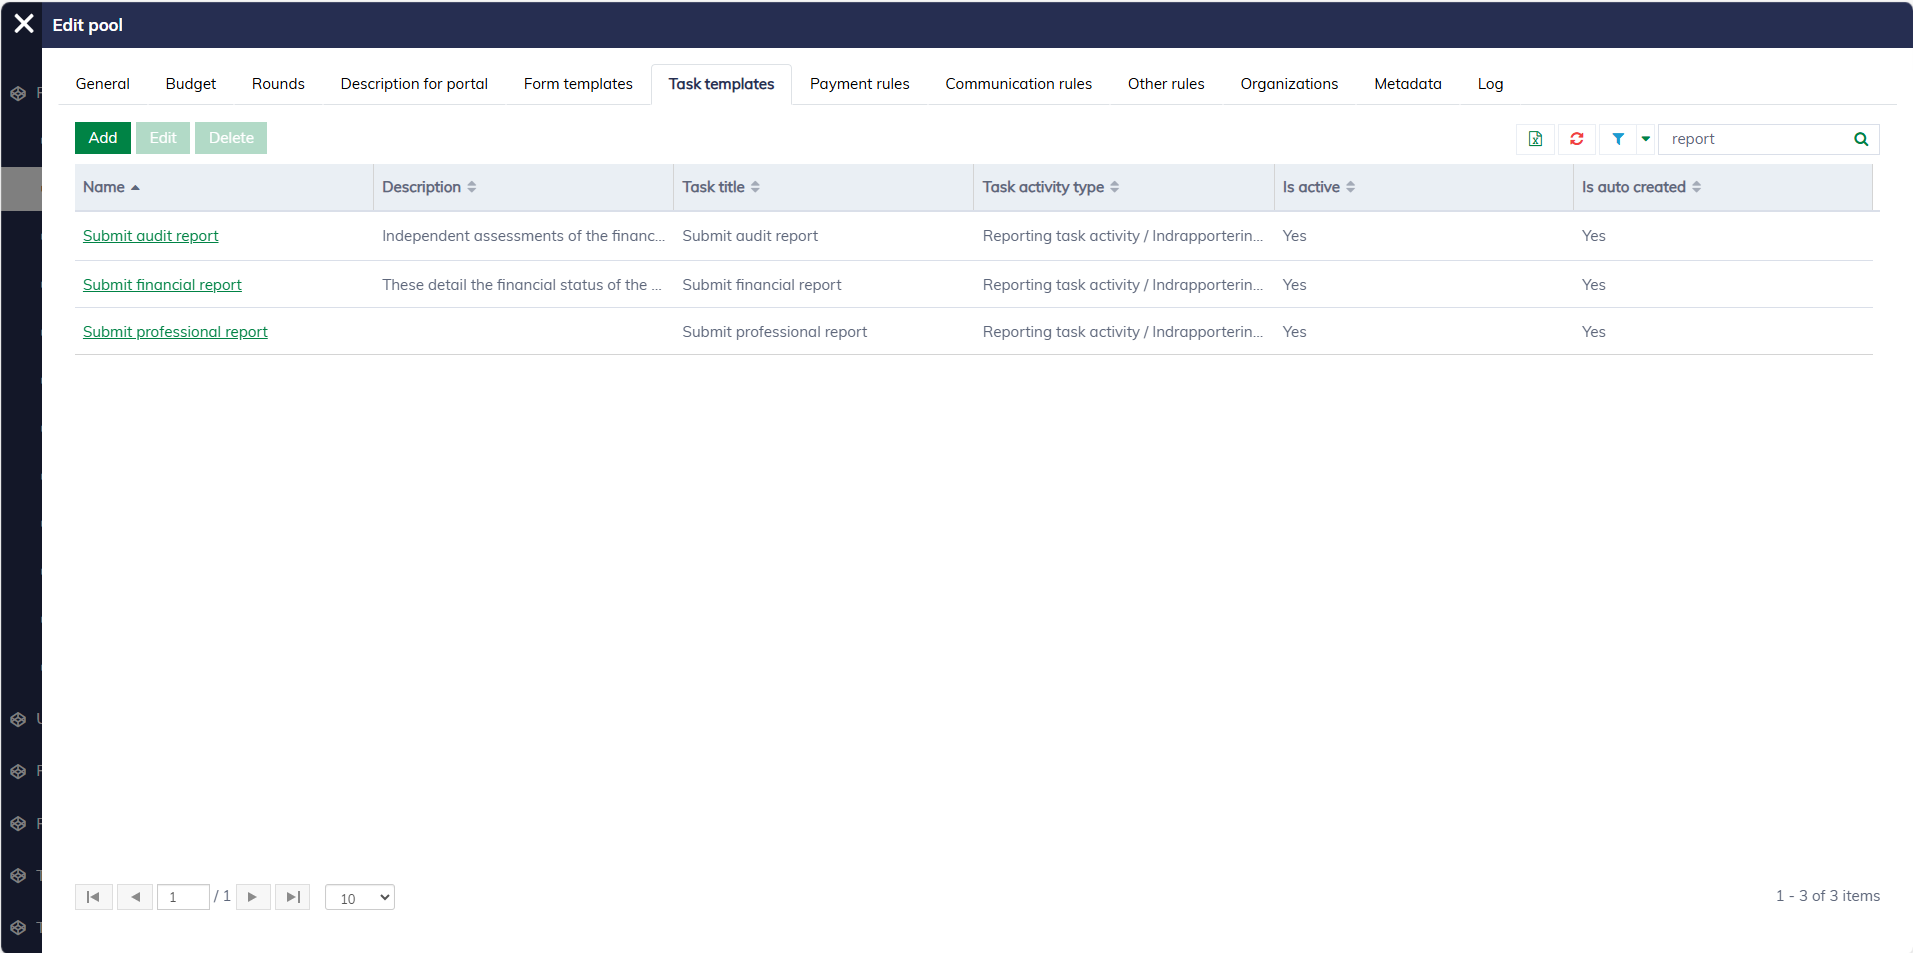The image size is (1913, 953).
Task: Go to previous page arrow
Action: coord(135,897)
